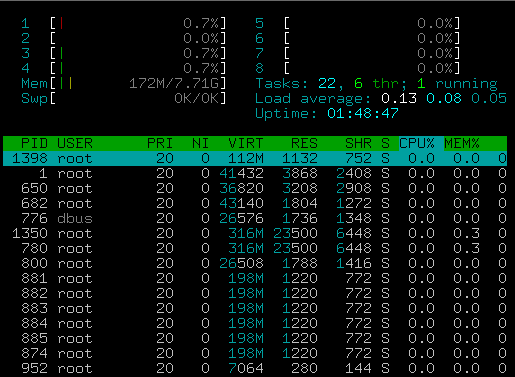Select process row with PID 952

[x=255, y=368]
